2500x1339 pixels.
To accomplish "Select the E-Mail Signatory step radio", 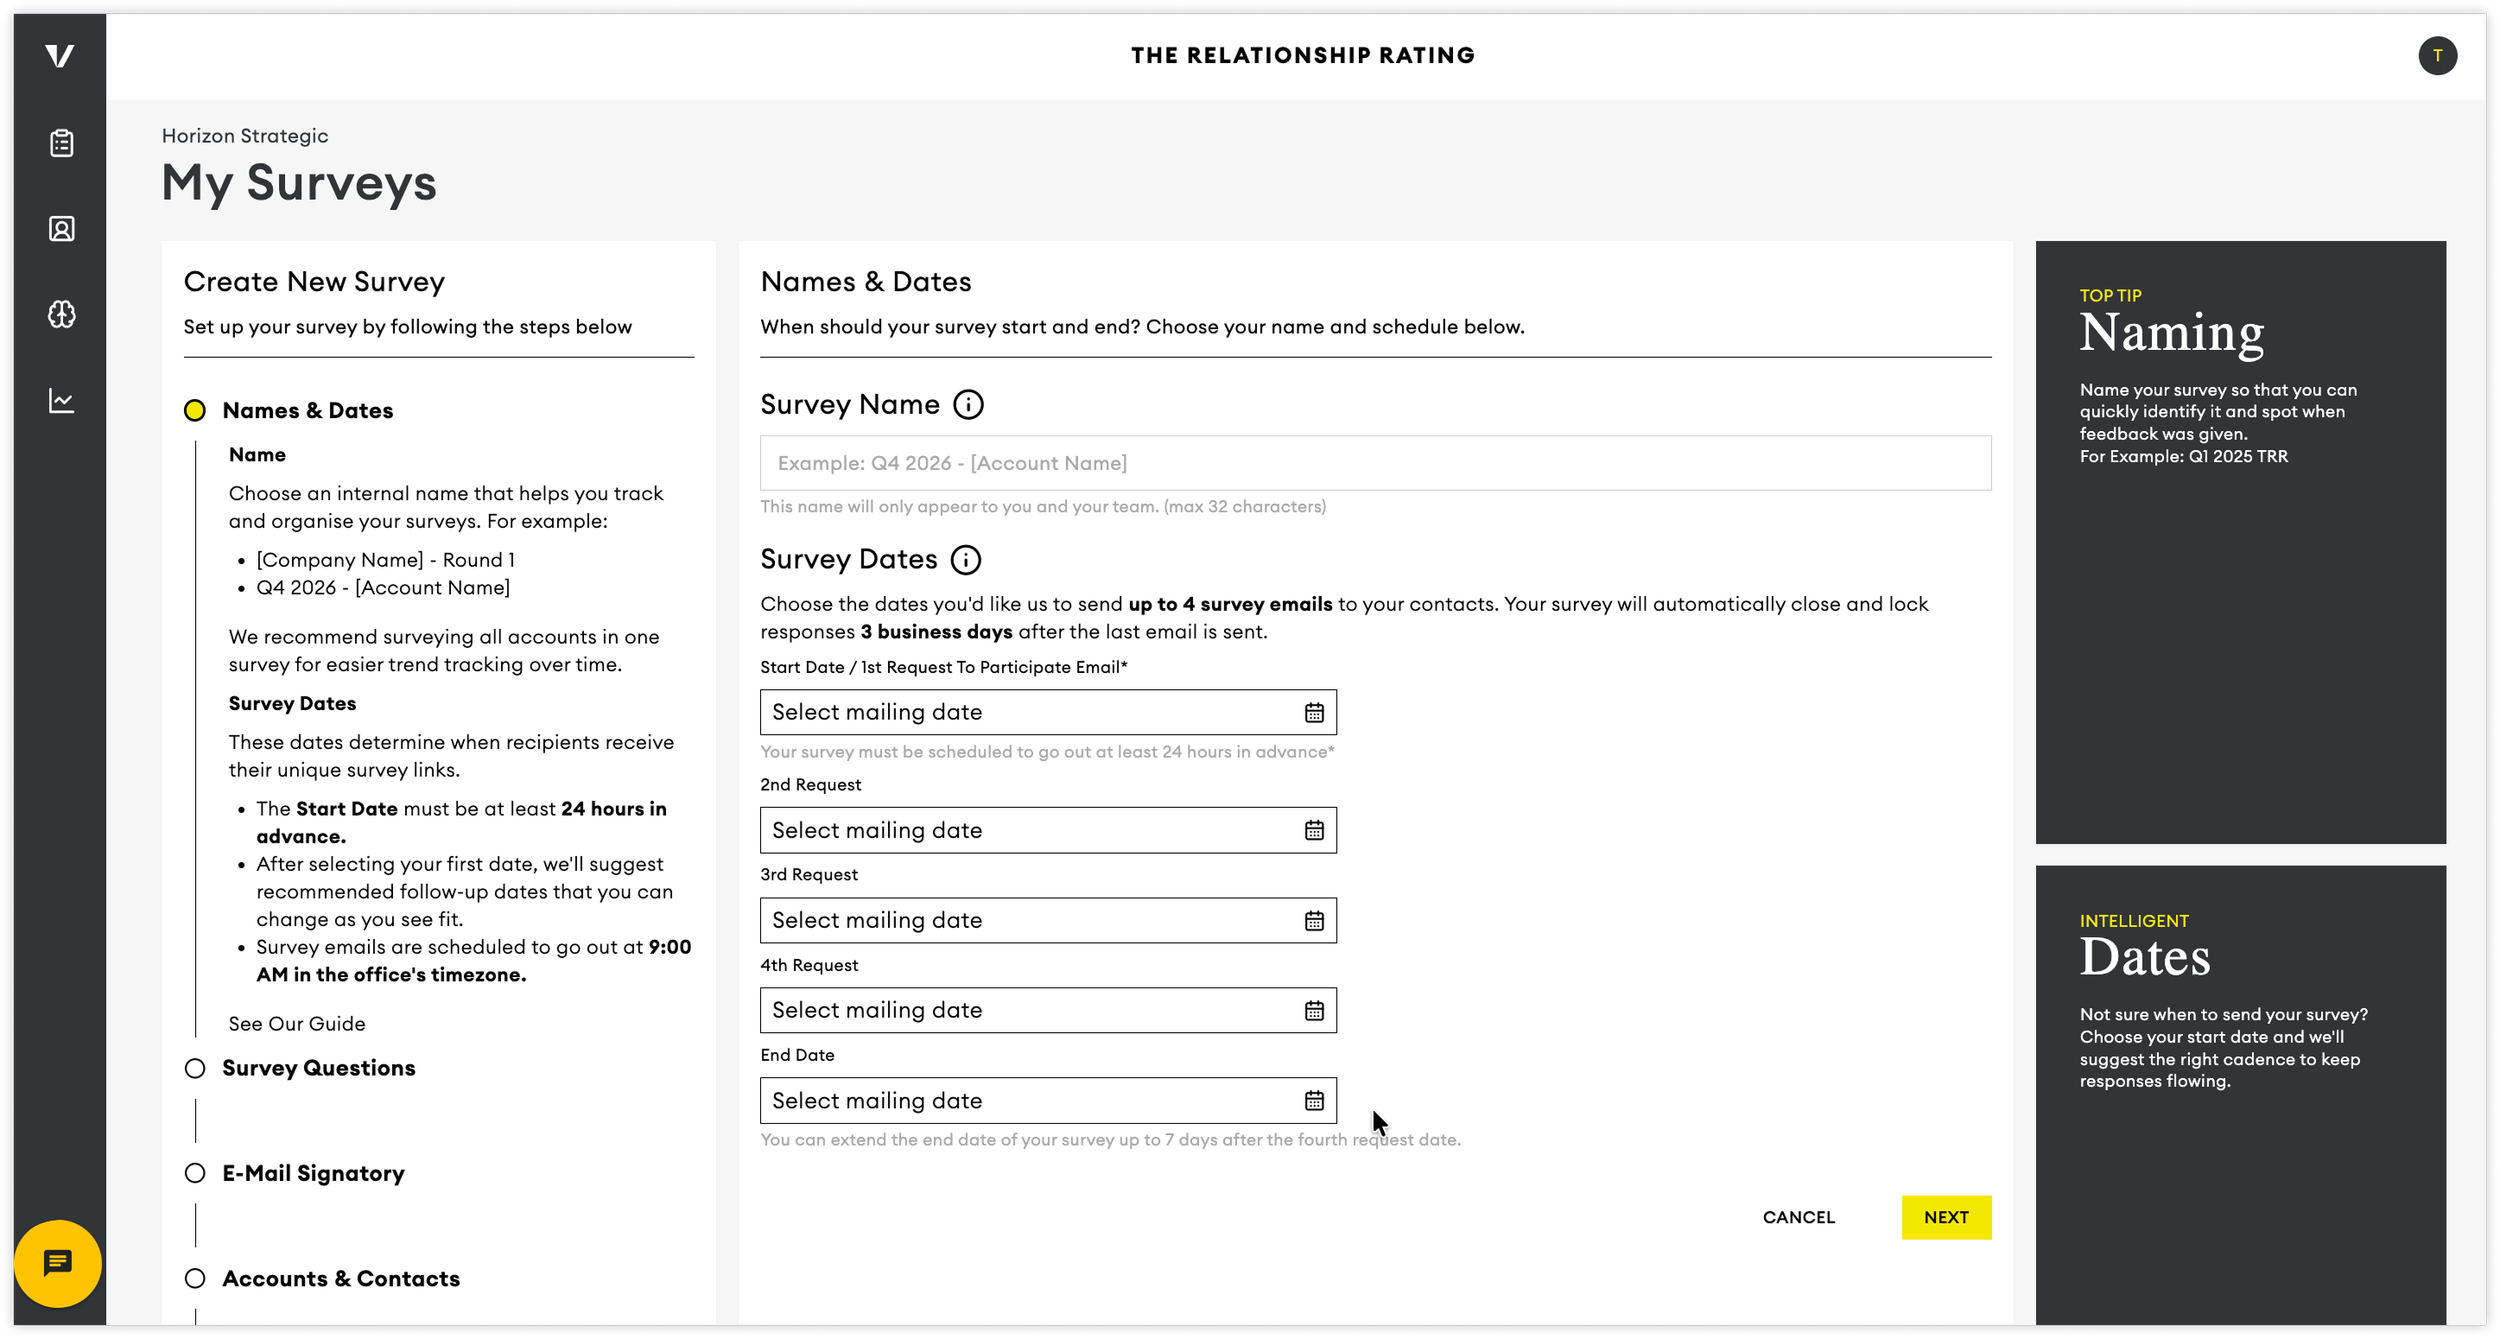I will pos(195,1173).
